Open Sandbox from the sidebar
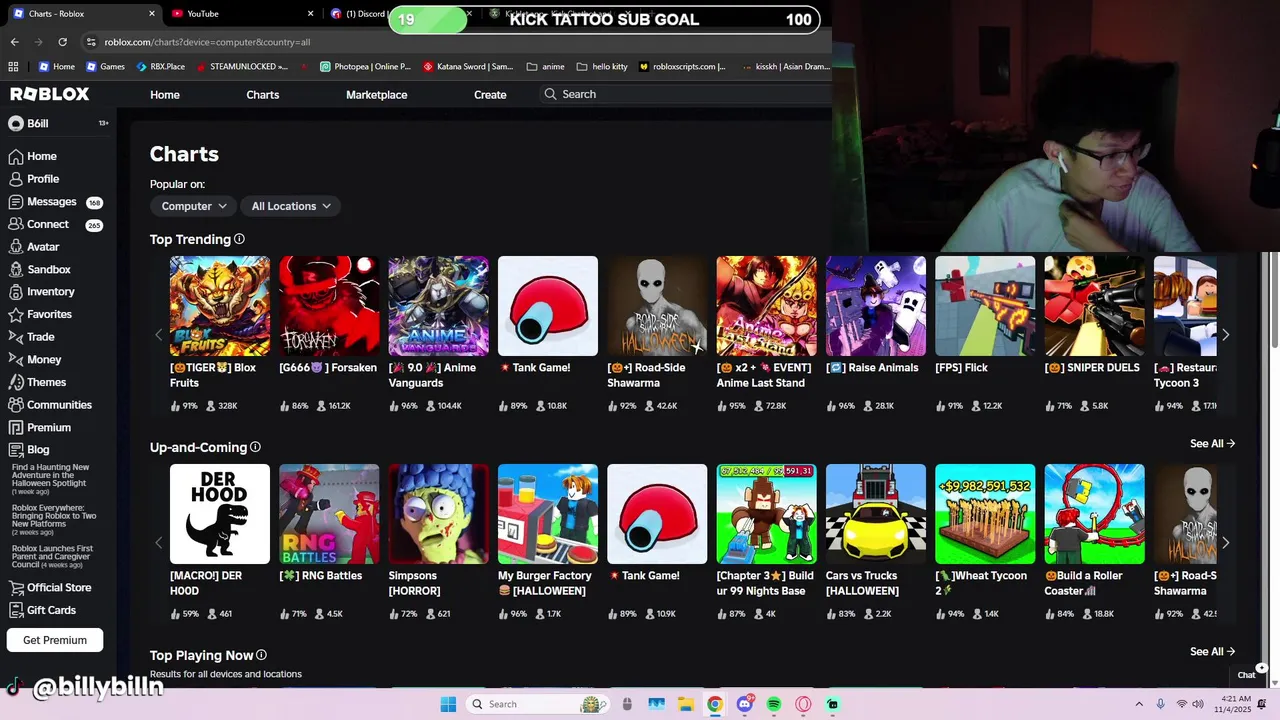The image size is (1280, 720). 40,269
